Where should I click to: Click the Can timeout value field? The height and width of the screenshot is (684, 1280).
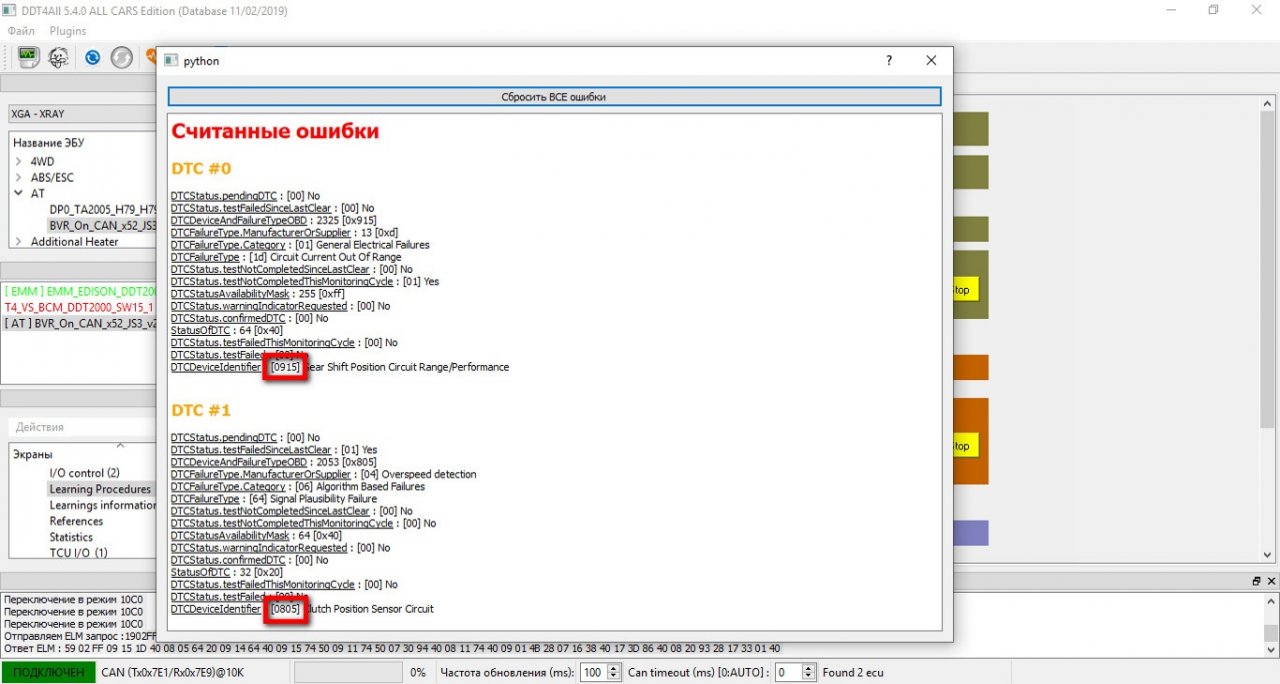click(786, 672)
